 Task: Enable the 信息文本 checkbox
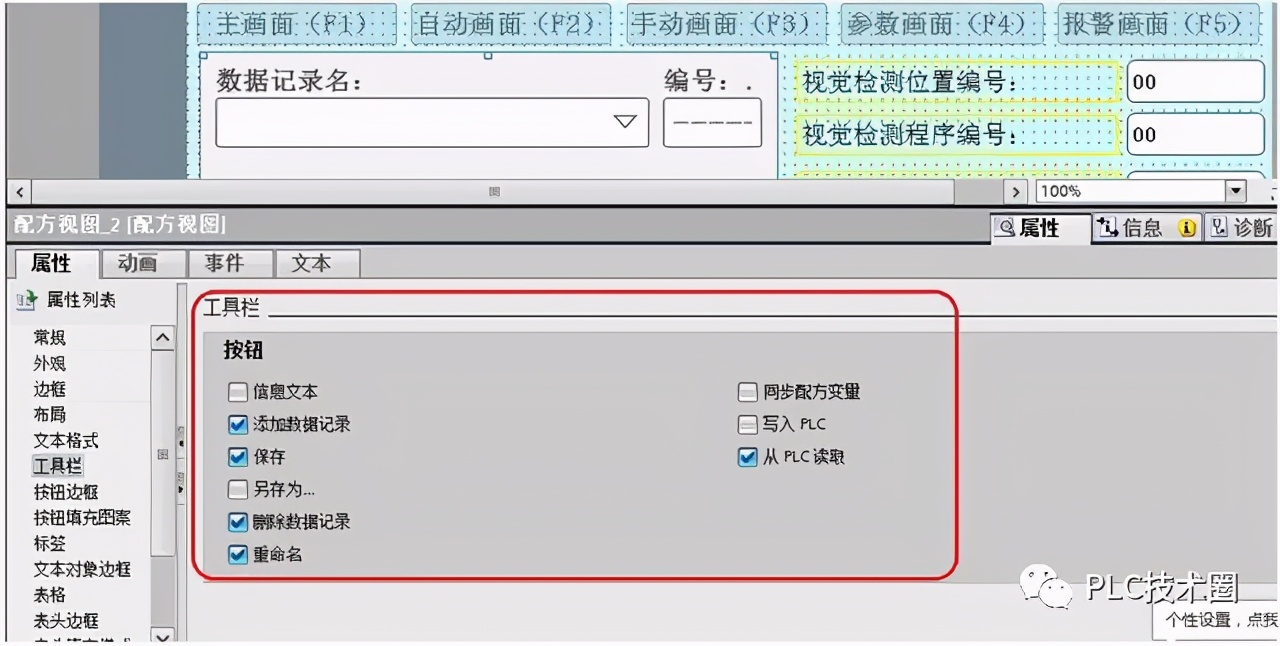point(237,392)
